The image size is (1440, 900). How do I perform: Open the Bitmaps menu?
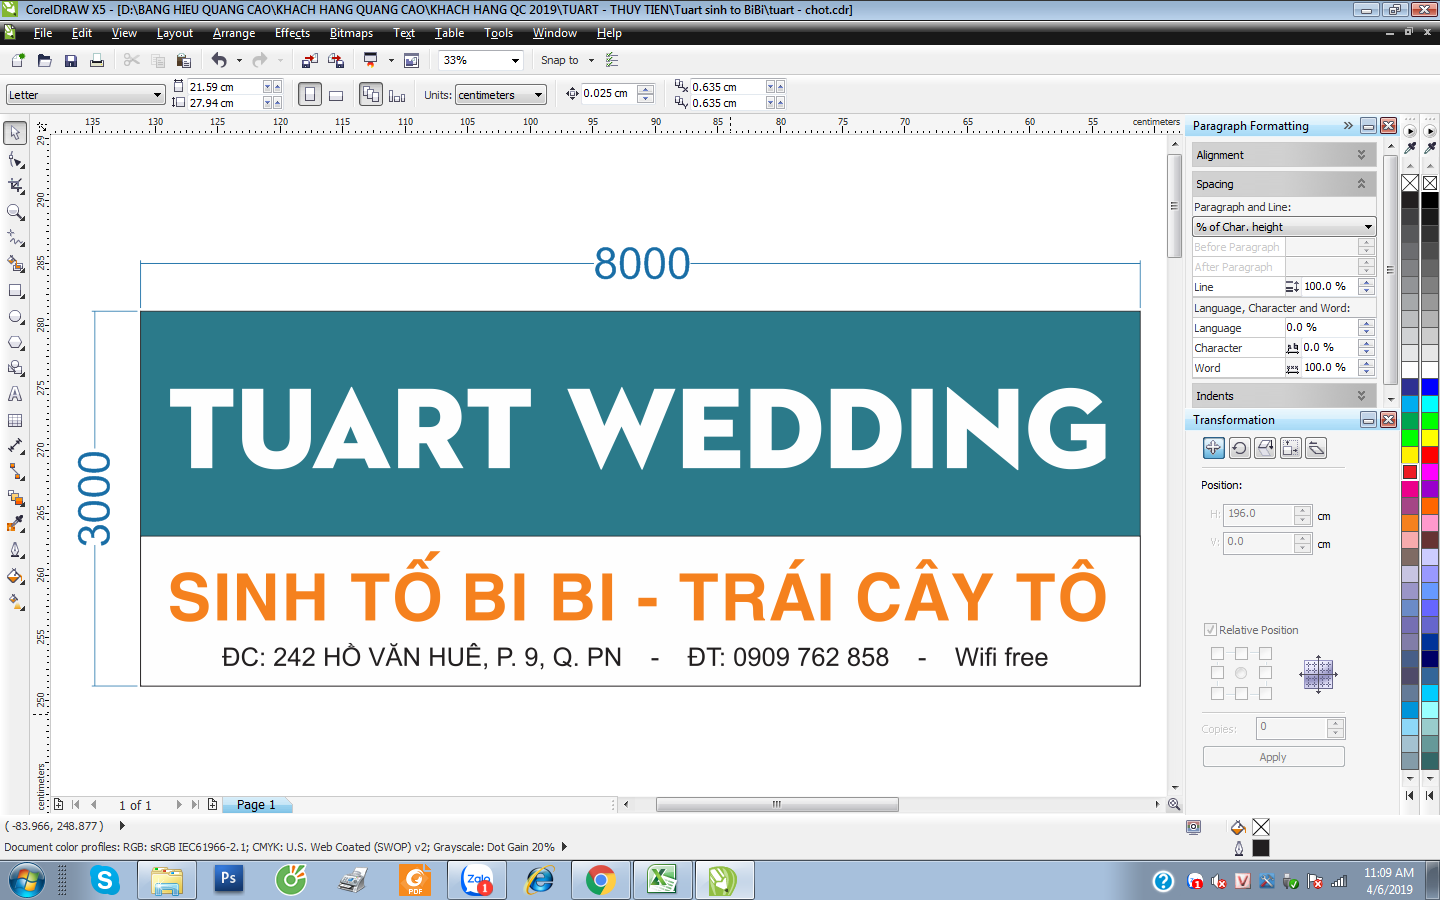[351, 33]
